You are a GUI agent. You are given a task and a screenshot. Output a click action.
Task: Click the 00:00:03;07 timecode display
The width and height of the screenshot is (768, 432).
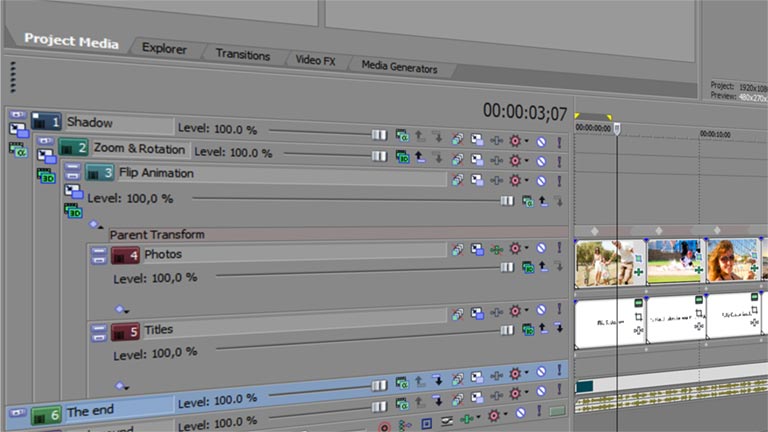pos(525,113)
